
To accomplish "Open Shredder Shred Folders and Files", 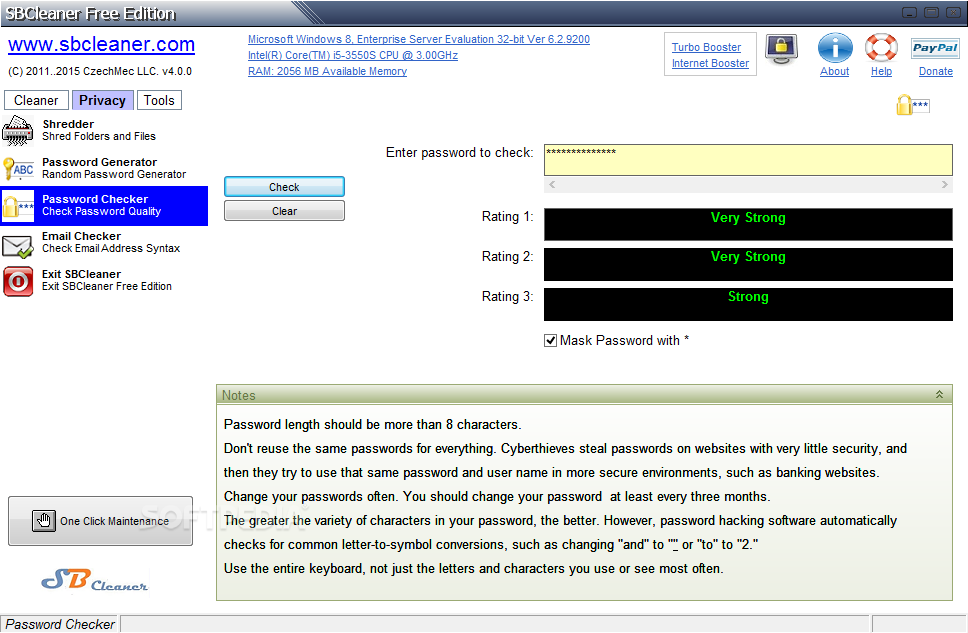I will (x=104, y=130).
